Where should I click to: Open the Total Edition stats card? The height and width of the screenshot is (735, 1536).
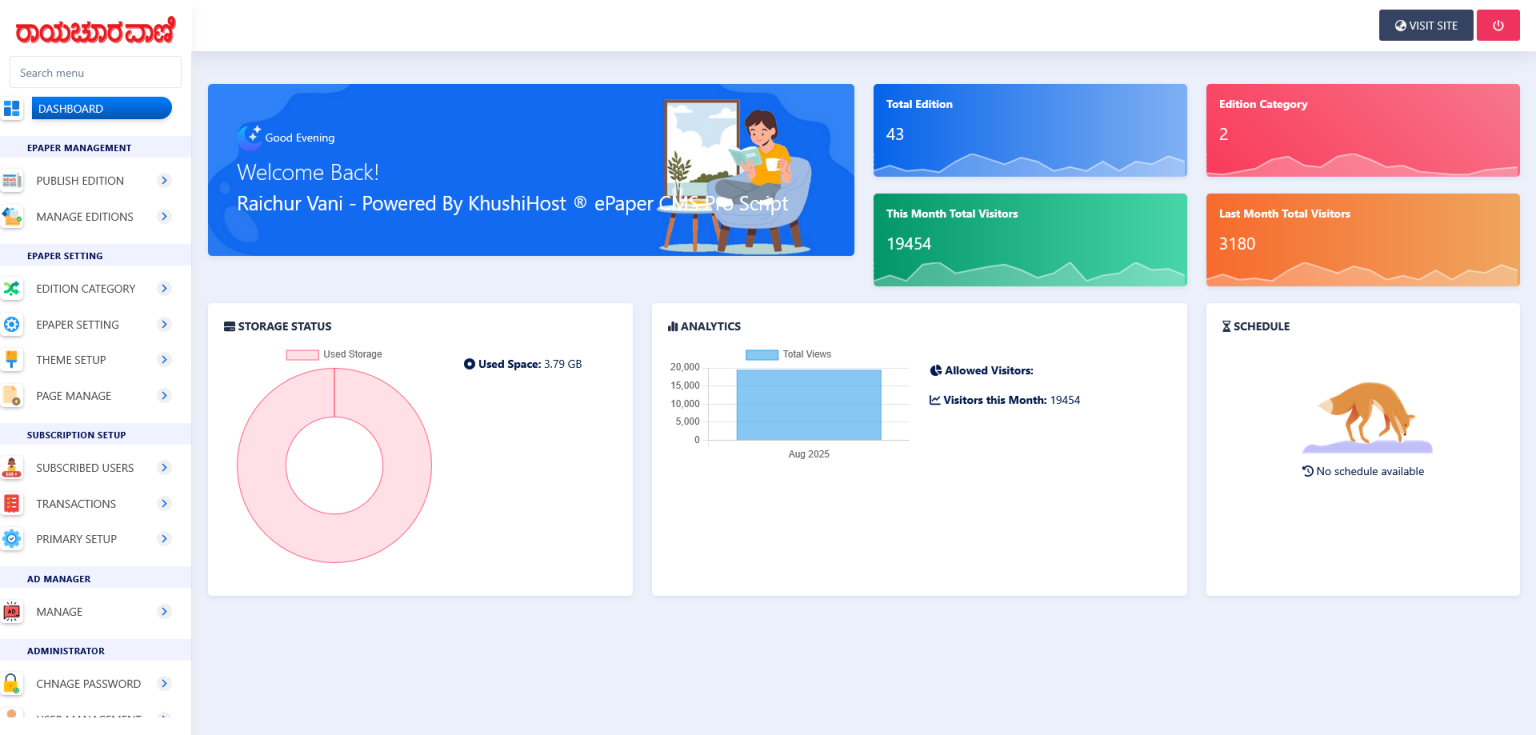(1029, 130)
